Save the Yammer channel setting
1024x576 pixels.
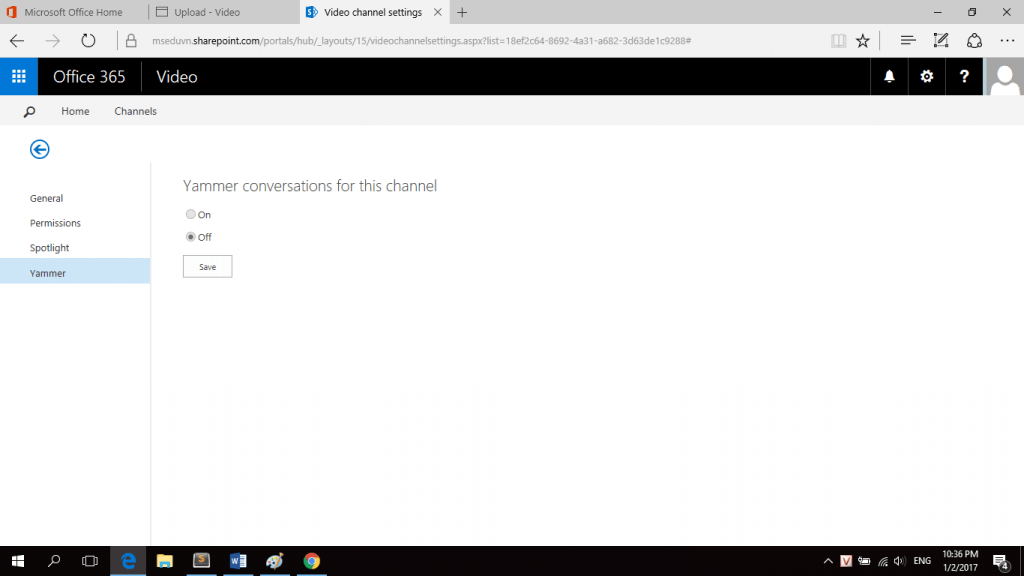pyautogui.click(x=208, y=266)
